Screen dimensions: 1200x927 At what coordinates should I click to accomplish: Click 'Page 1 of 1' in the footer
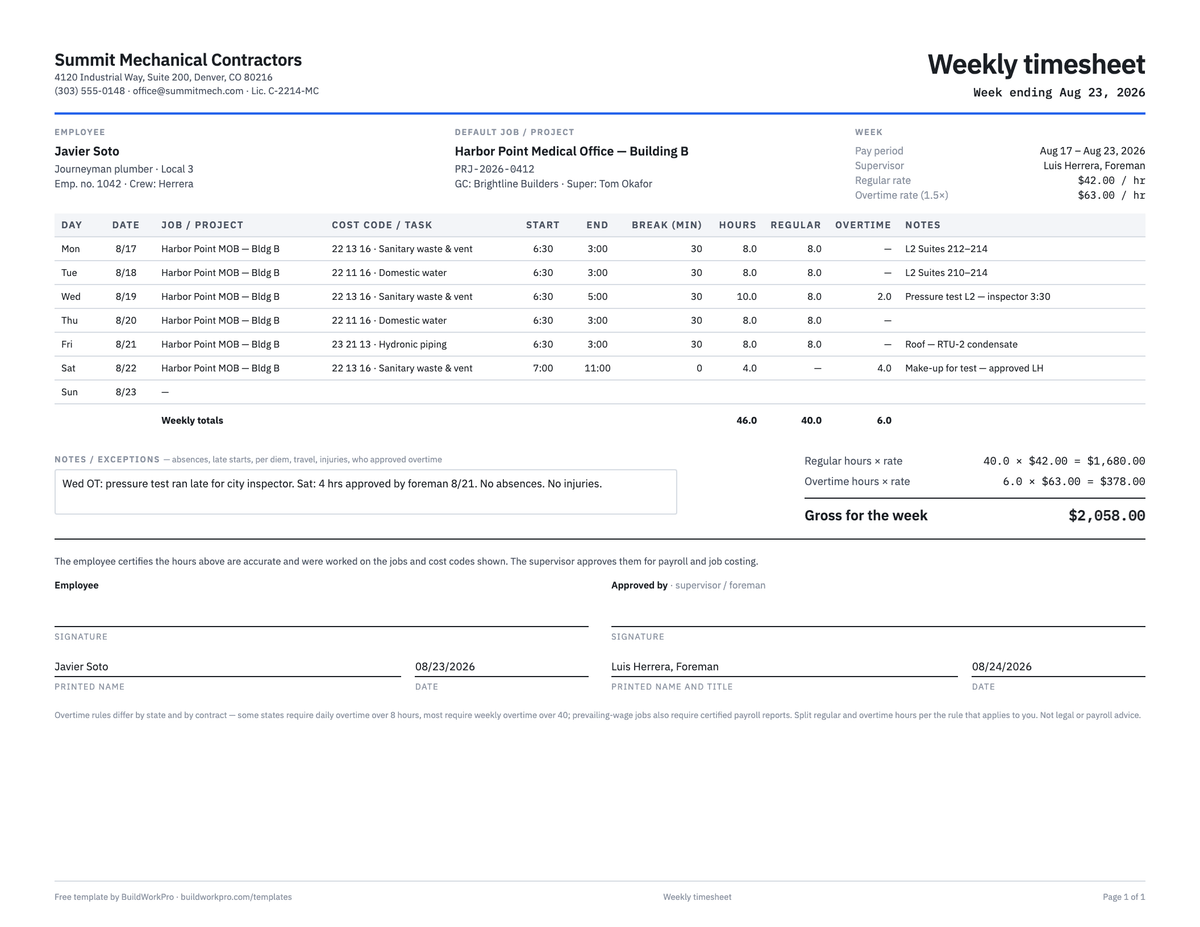coord(1124,897)
